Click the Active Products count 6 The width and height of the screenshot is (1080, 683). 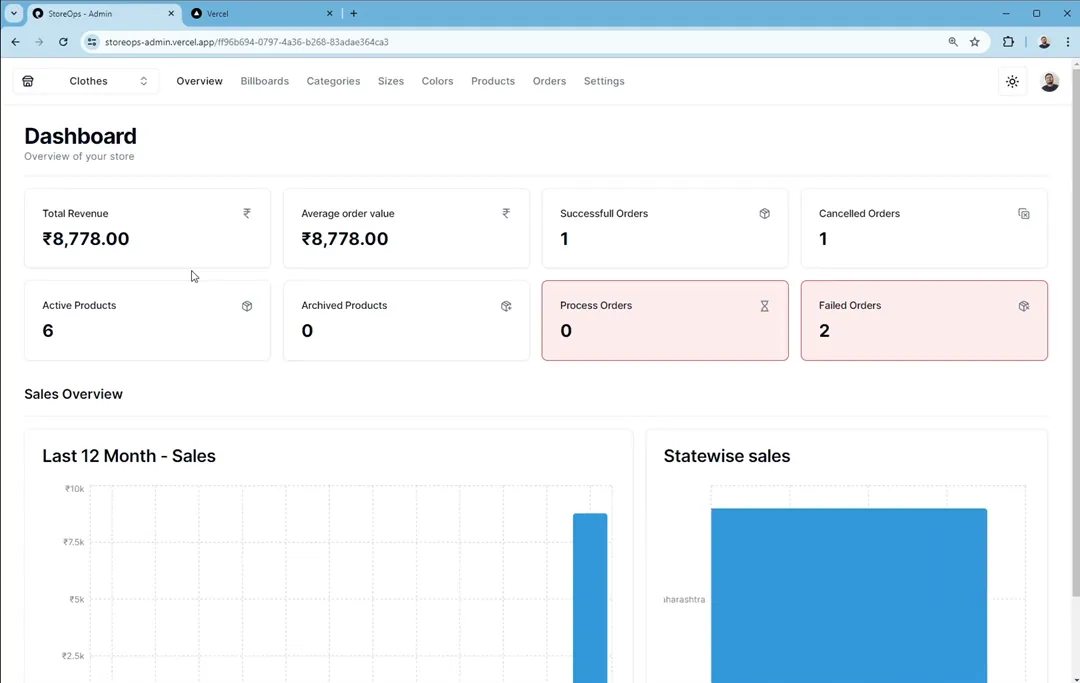(48, 331)
